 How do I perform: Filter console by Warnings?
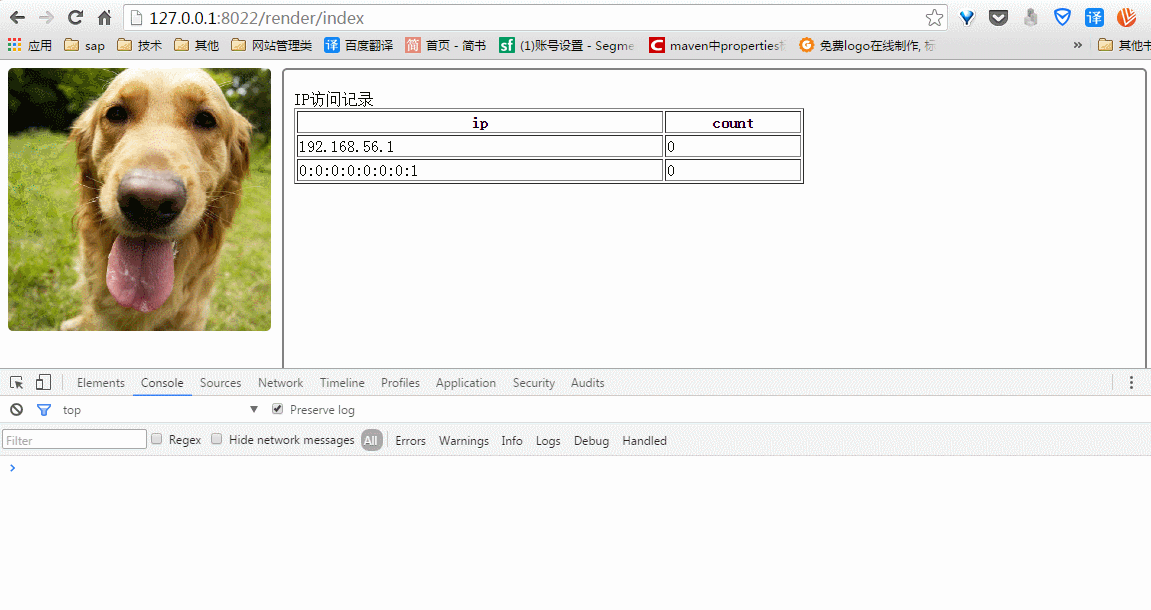464,440
